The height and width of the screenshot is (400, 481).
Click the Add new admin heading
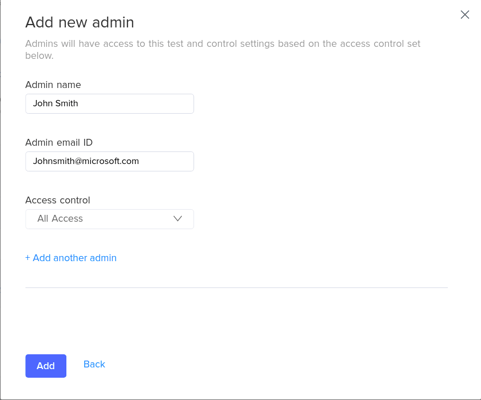(x=80, y=22)
